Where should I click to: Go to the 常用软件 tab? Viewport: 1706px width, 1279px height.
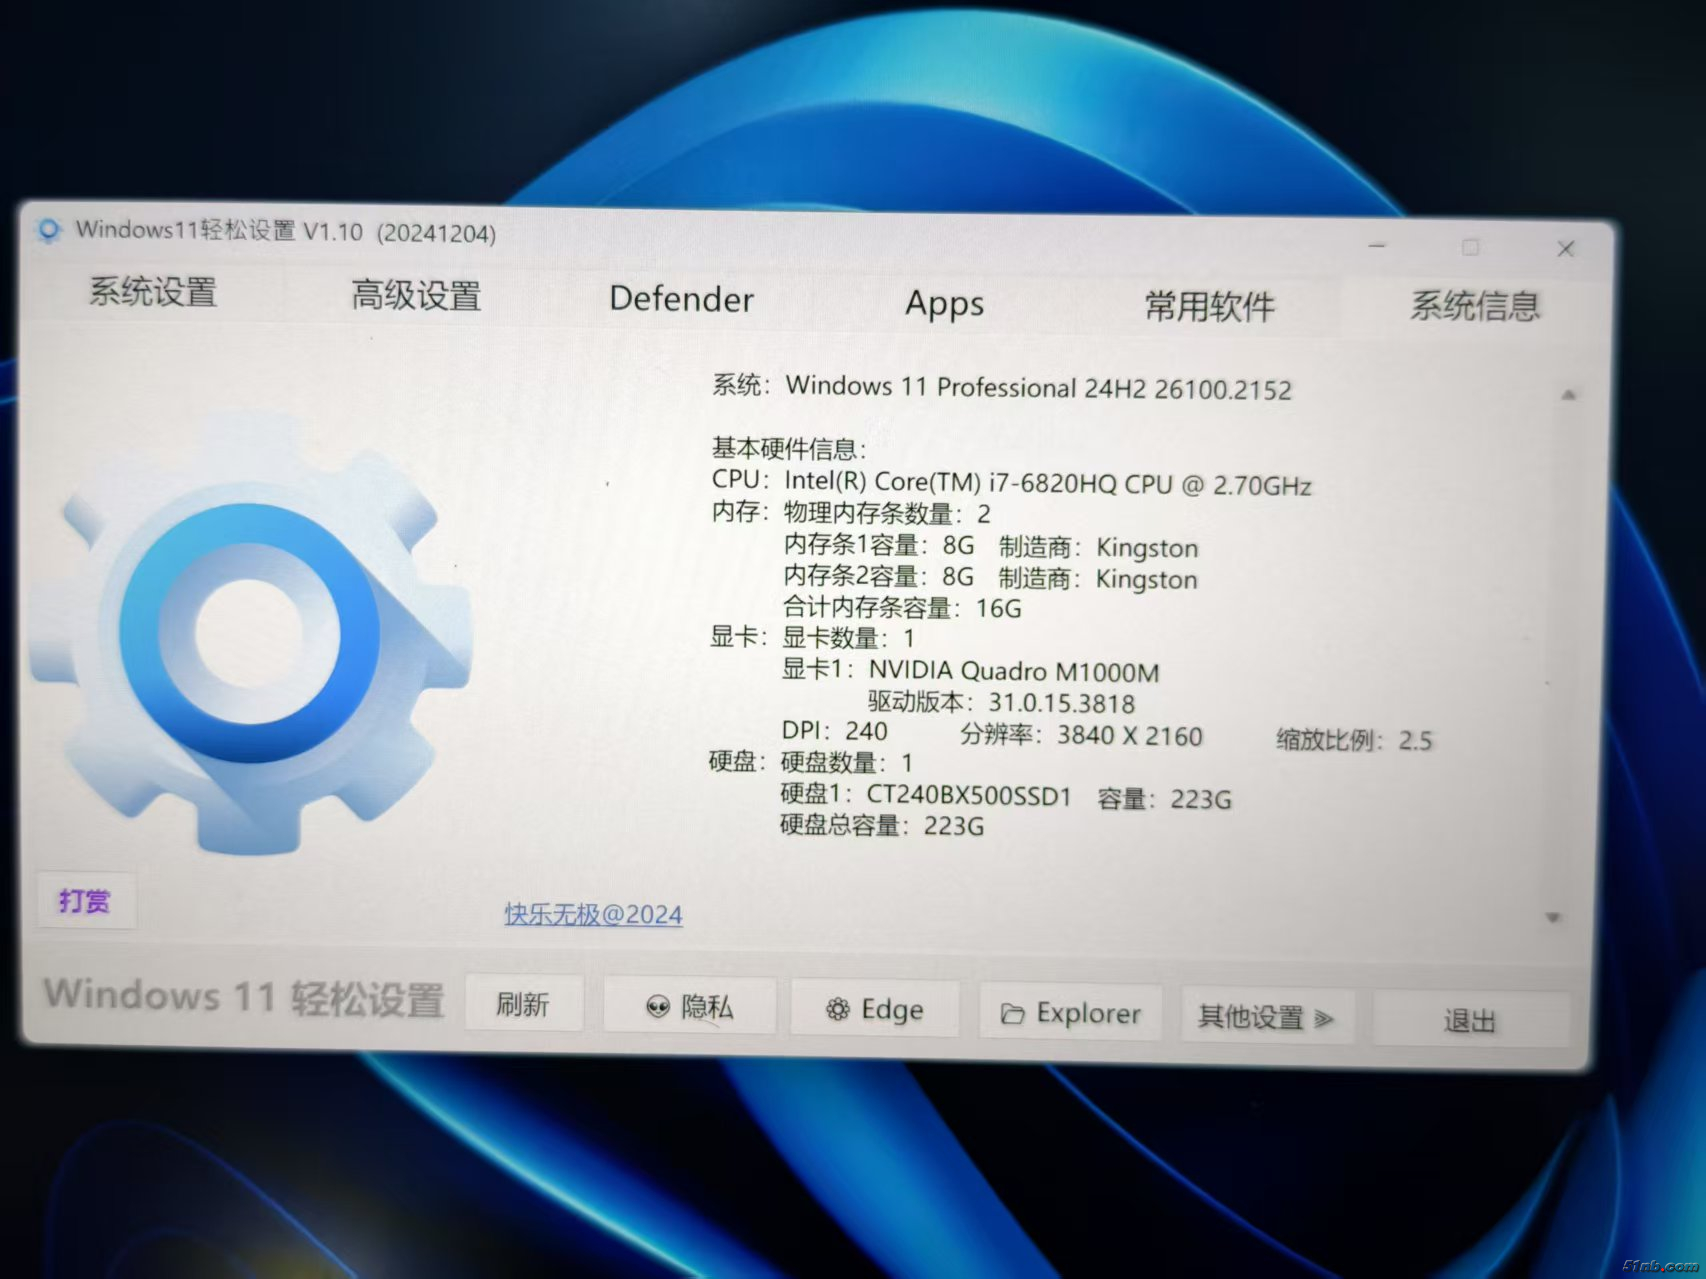tap(1209, 306)
